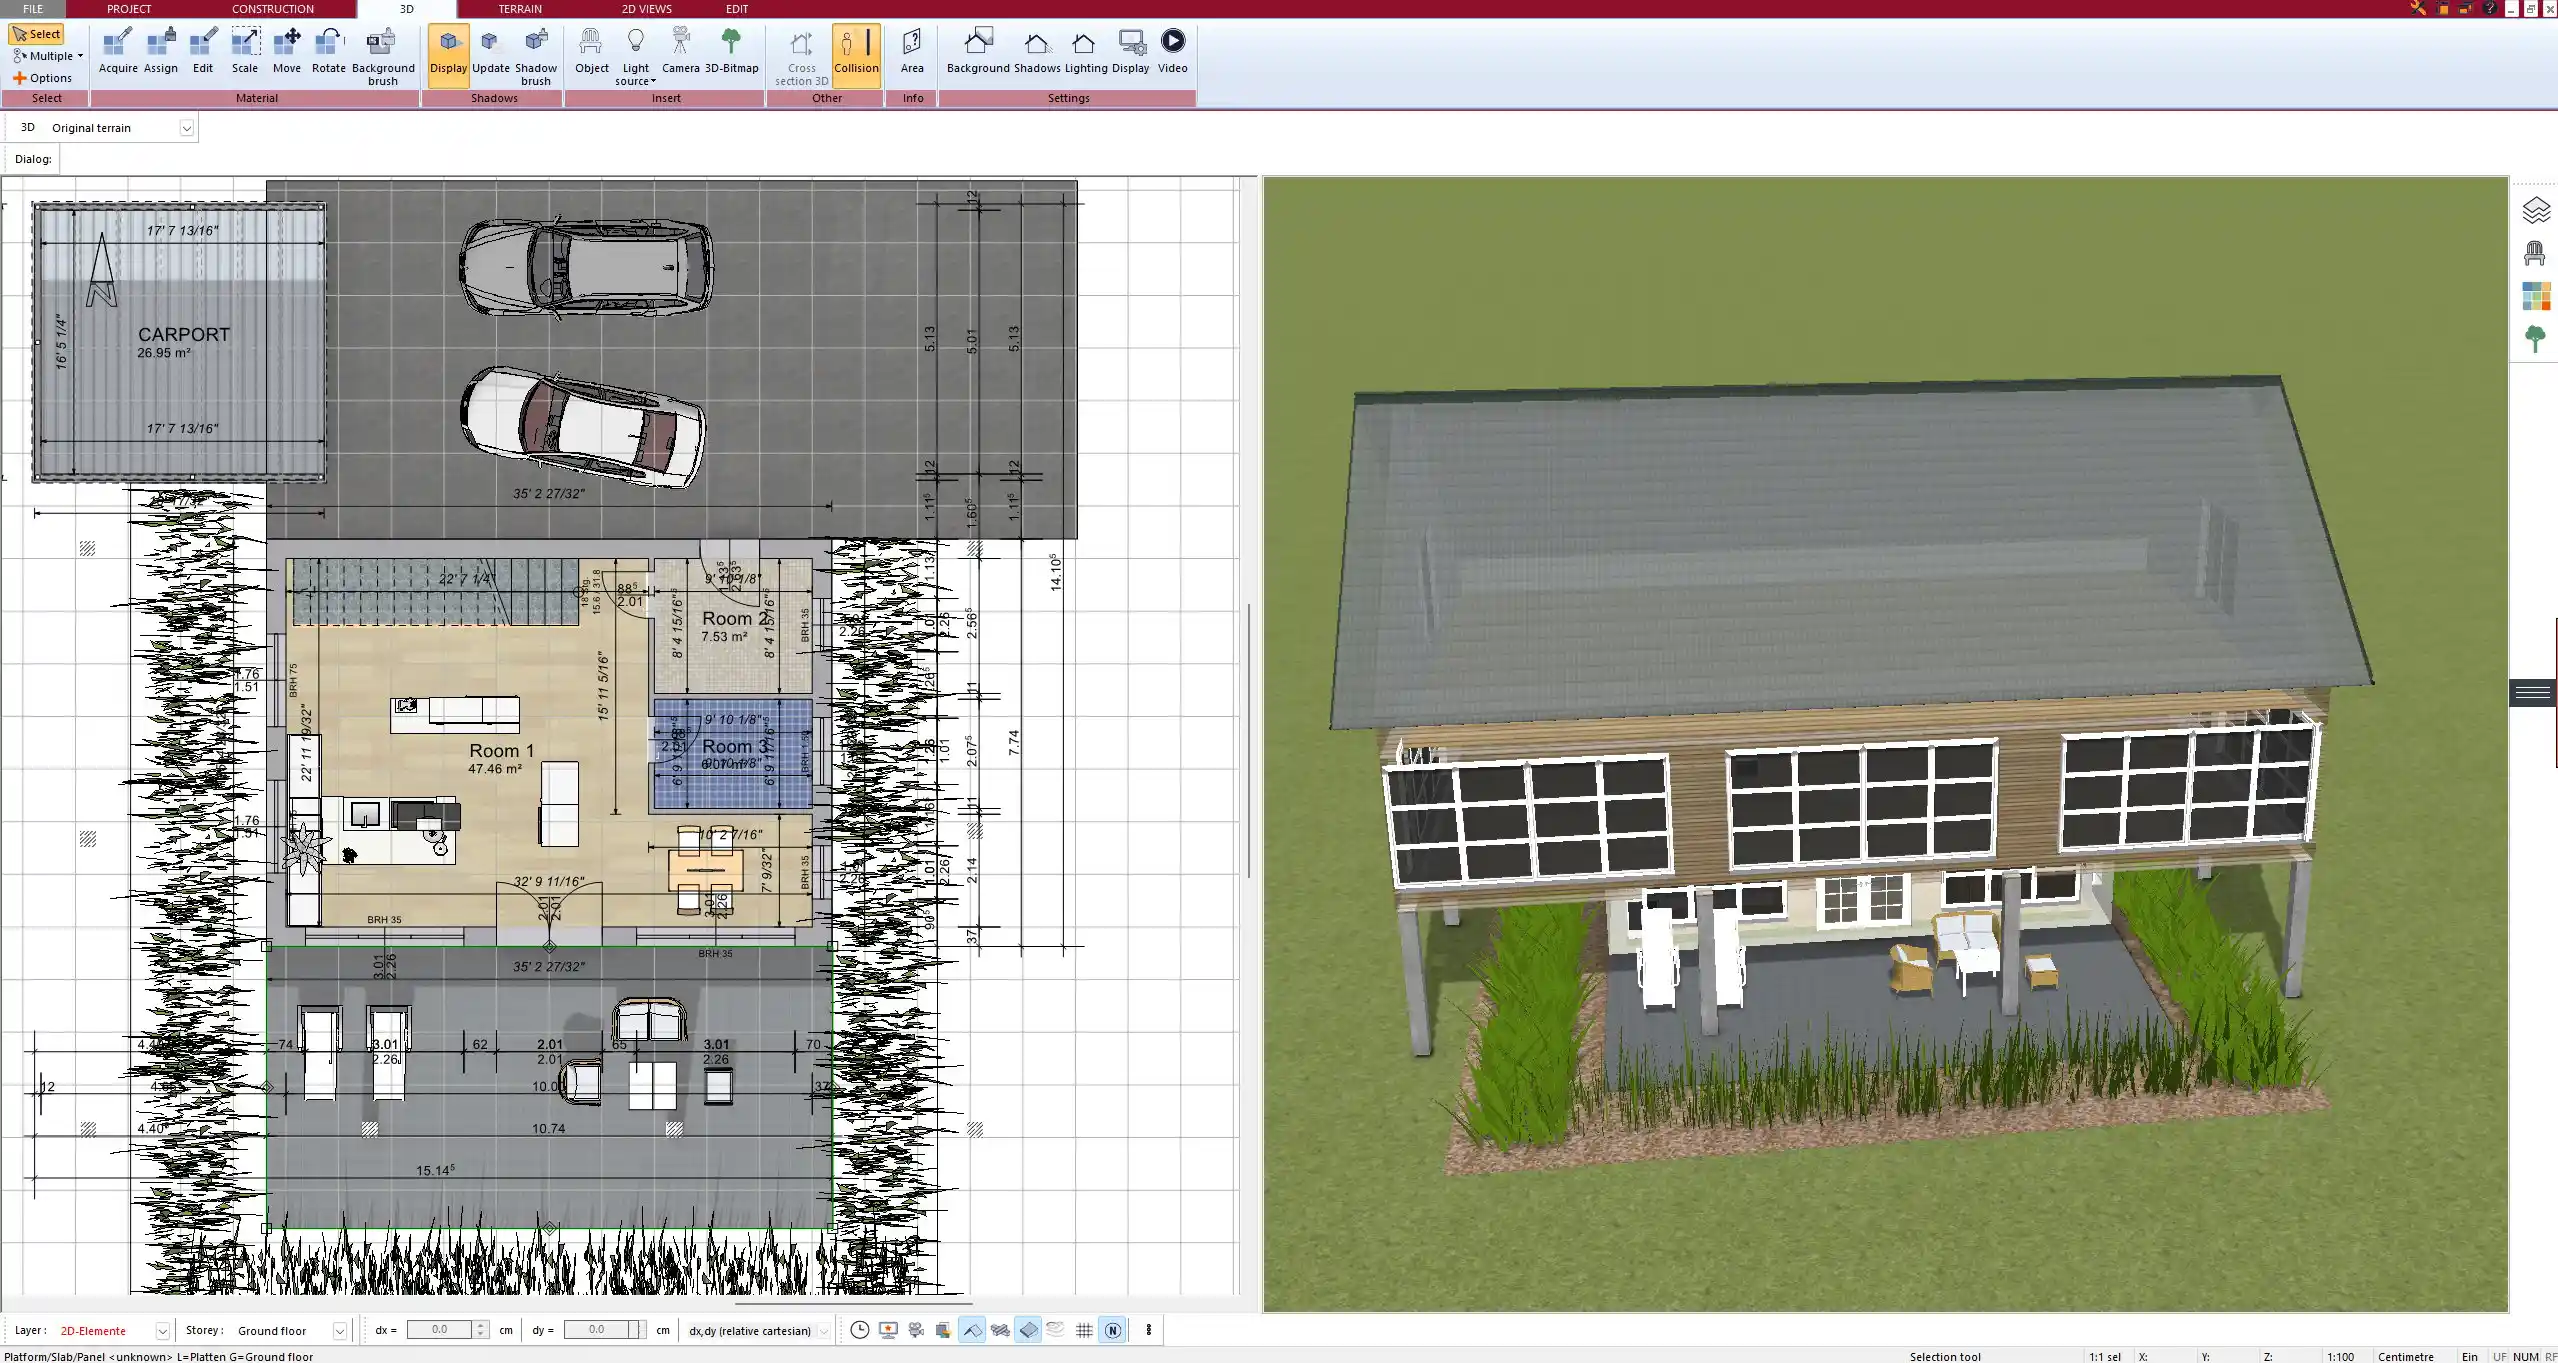Select the Edit material tool
The image size is (2558, 1363).
[x=203, y=52]
